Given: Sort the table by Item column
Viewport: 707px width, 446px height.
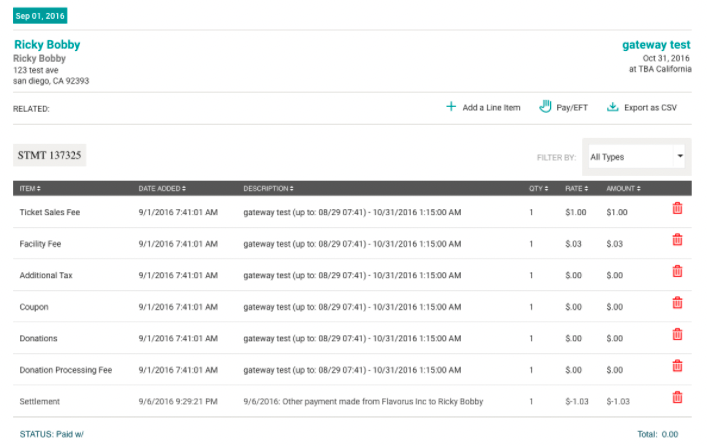Looking at the screenshot, I should click(x=30, y=189).
